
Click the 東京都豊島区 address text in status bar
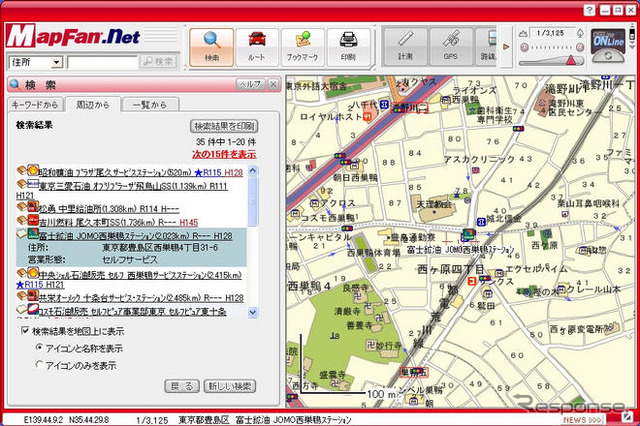(204, 419)
